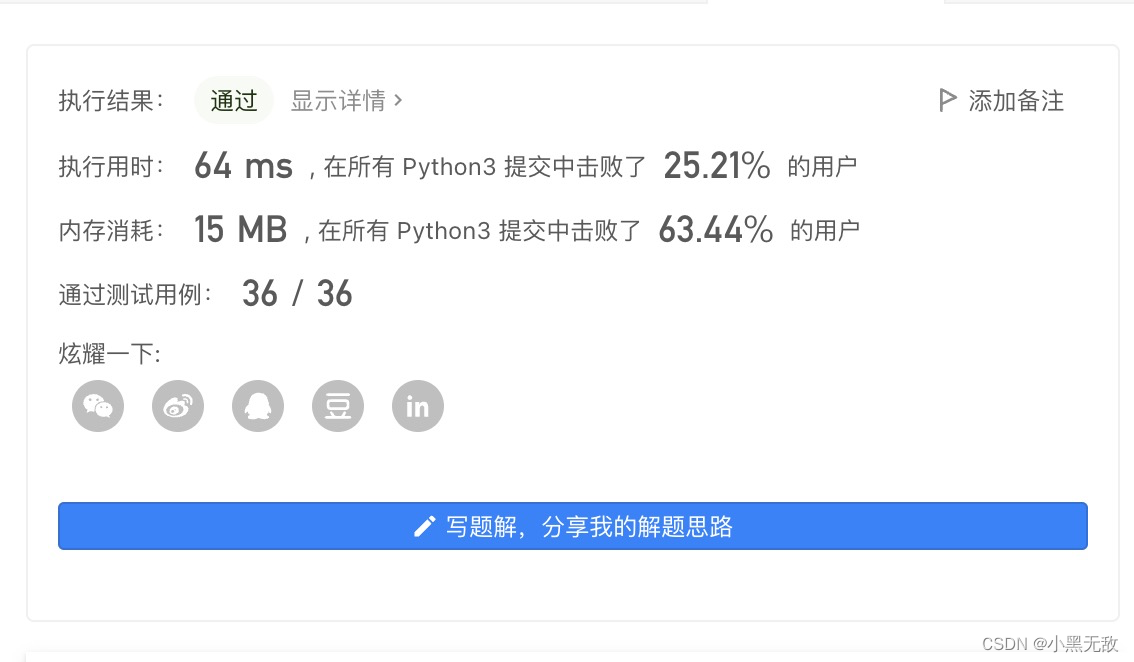Screen dimensions: 1134x662
Task: Expand 显示详情 using its chevron arrow
Action: coord(399,100)
